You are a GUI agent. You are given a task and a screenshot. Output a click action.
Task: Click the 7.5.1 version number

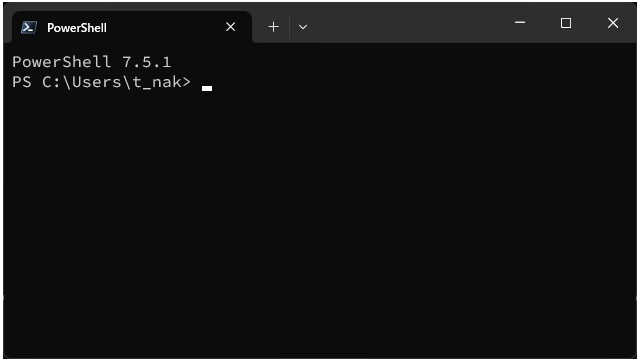pyautogui.click(x=147, y=62)
